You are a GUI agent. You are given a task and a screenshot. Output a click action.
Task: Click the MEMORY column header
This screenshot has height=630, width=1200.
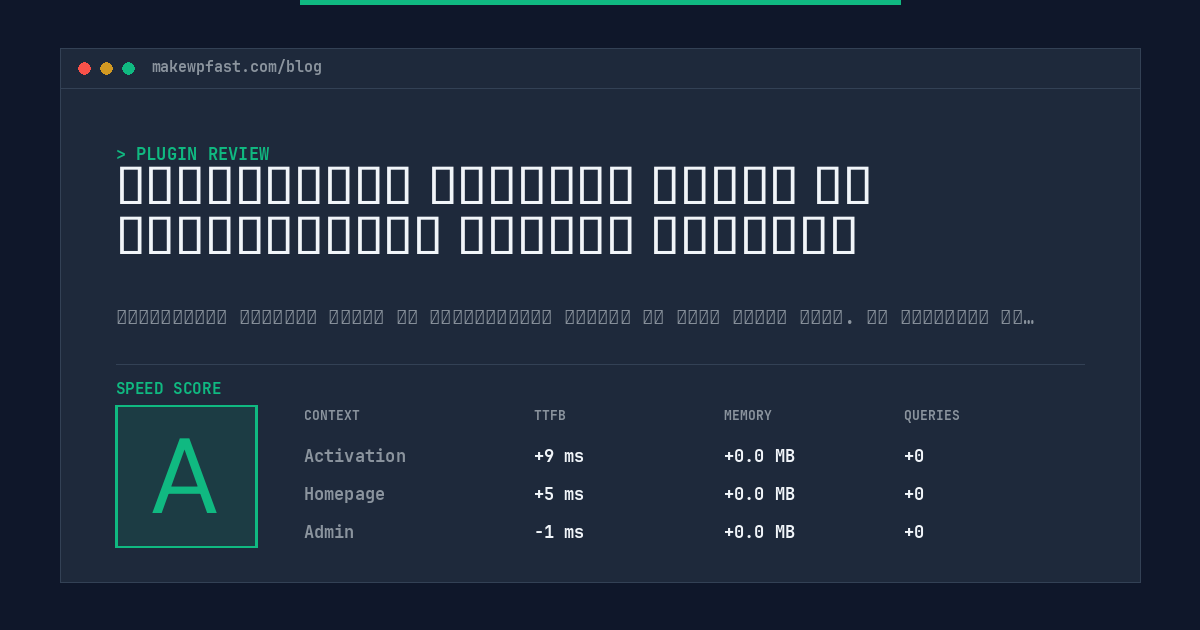click(748, 416)
